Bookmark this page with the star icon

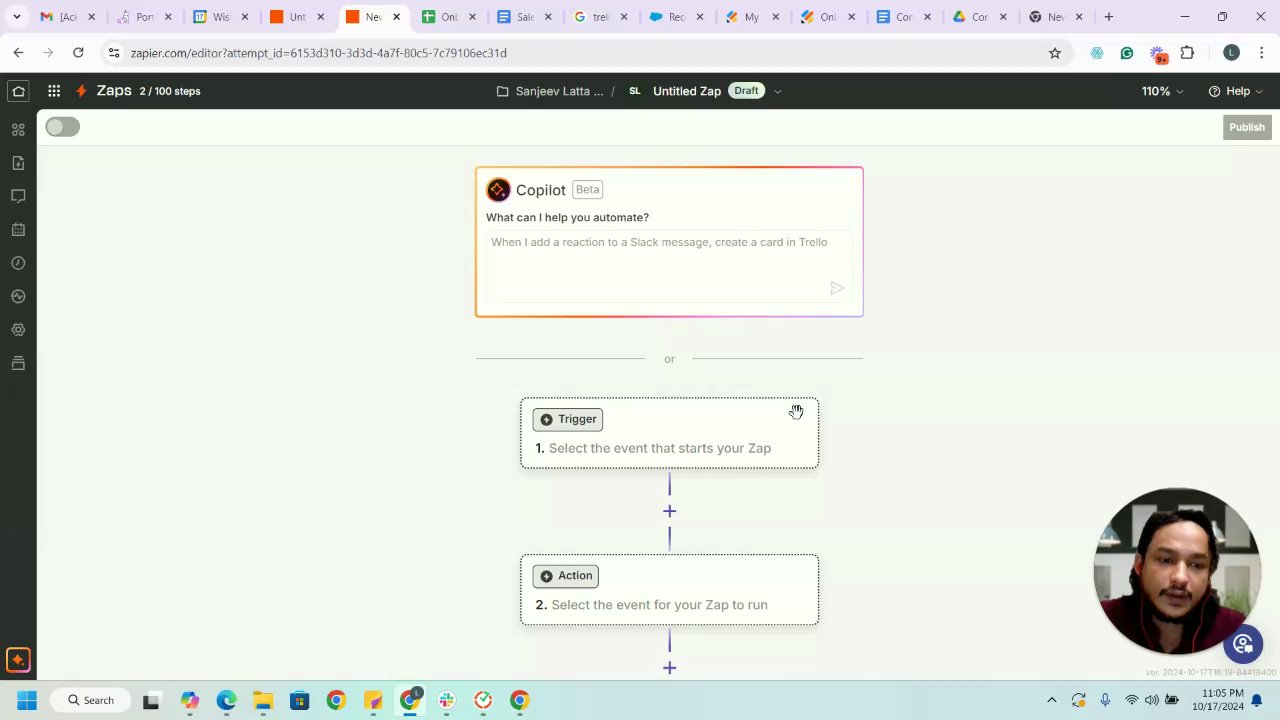tap(1055, 53)
